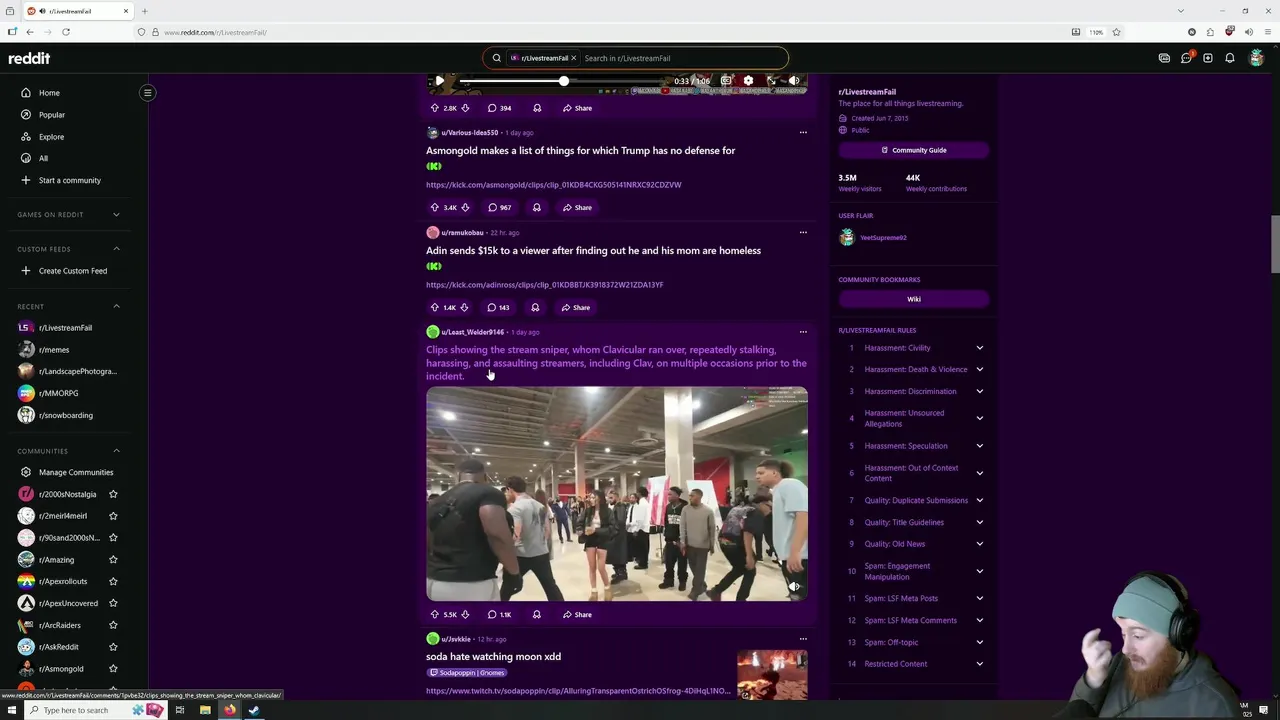Open the Reddit logo home link
This screenshot has height=720, width=1280.
point(29,58)
